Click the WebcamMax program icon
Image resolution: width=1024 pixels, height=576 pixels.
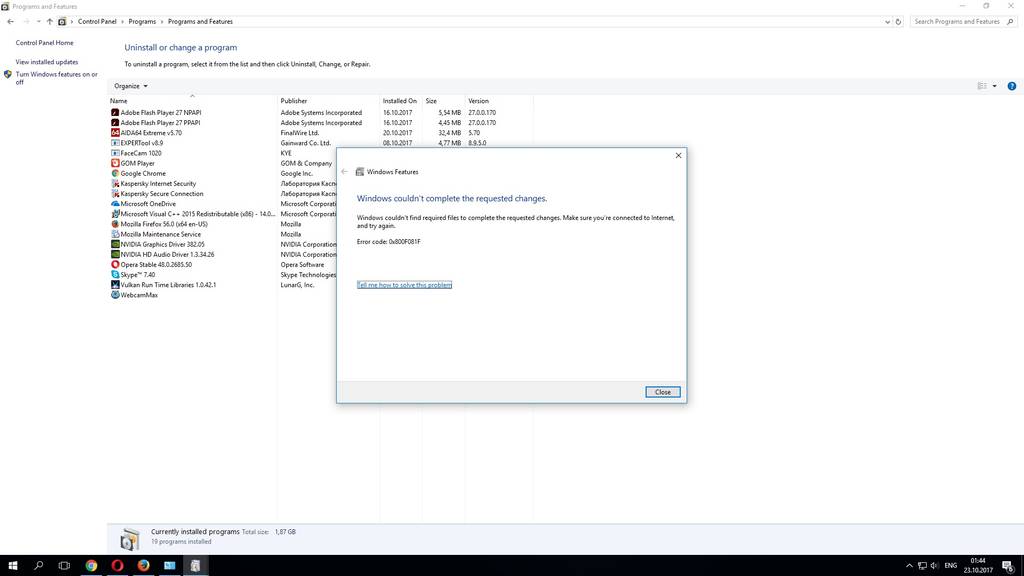tap(115, 295)
